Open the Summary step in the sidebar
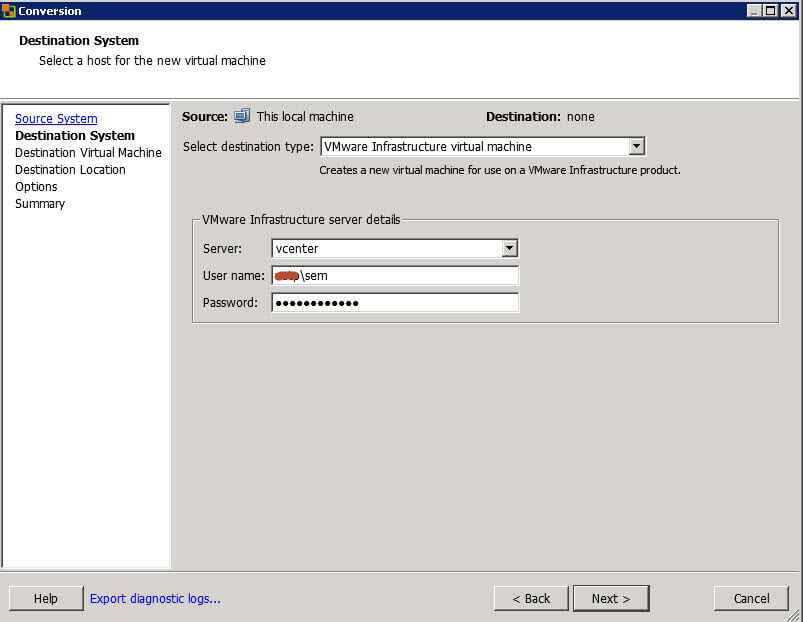Image resolution: width=803 pixels, height=622 pixels. coord(40,204)
